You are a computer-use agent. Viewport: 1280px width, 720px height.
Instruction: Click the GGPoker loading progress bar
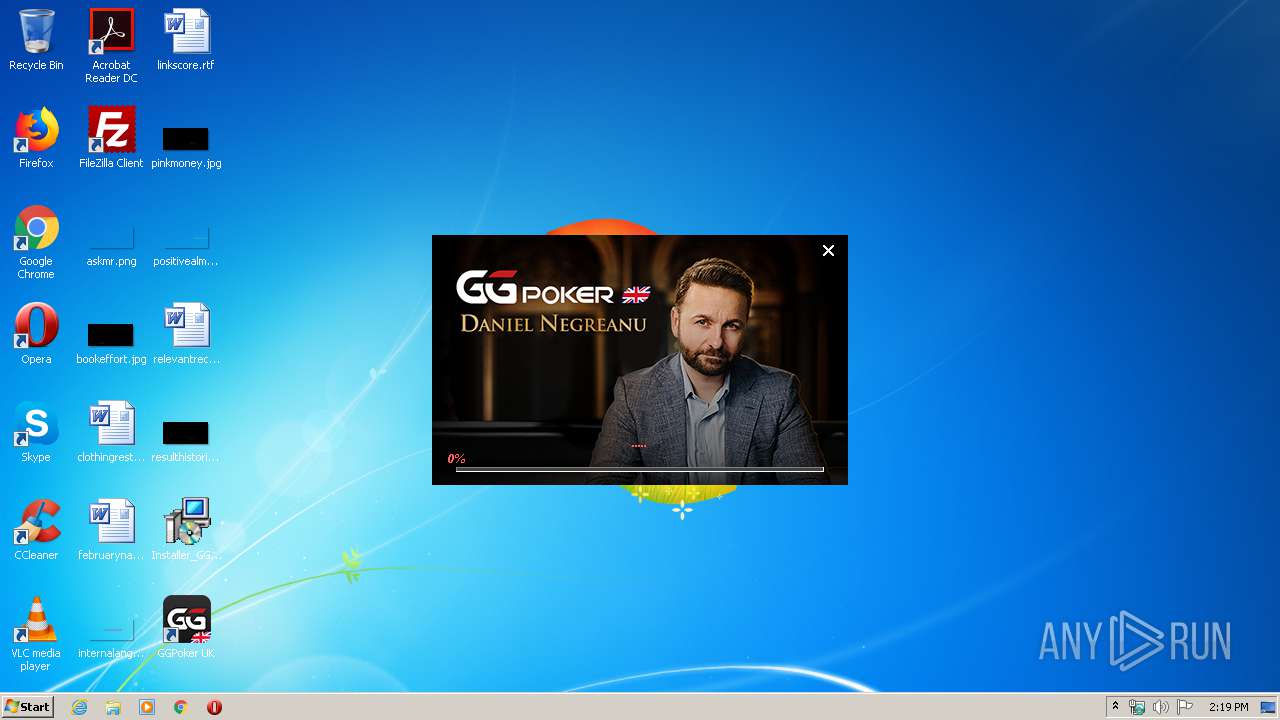(640, 469)
